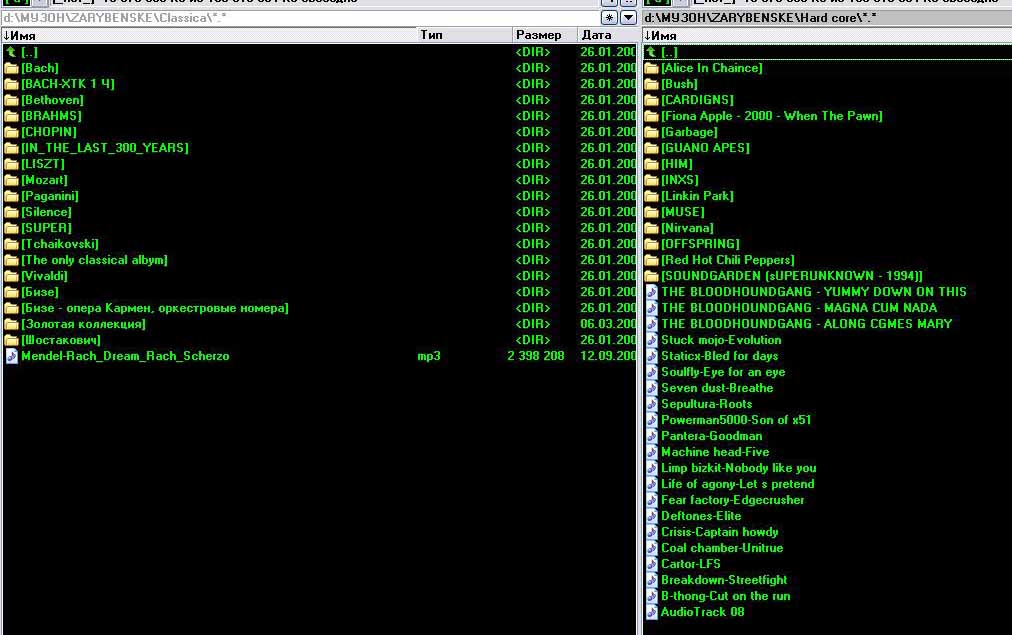Click the up-arrow parent folder icon in Hard core panel
This screenshot has width=1012, height=635.
651,52
